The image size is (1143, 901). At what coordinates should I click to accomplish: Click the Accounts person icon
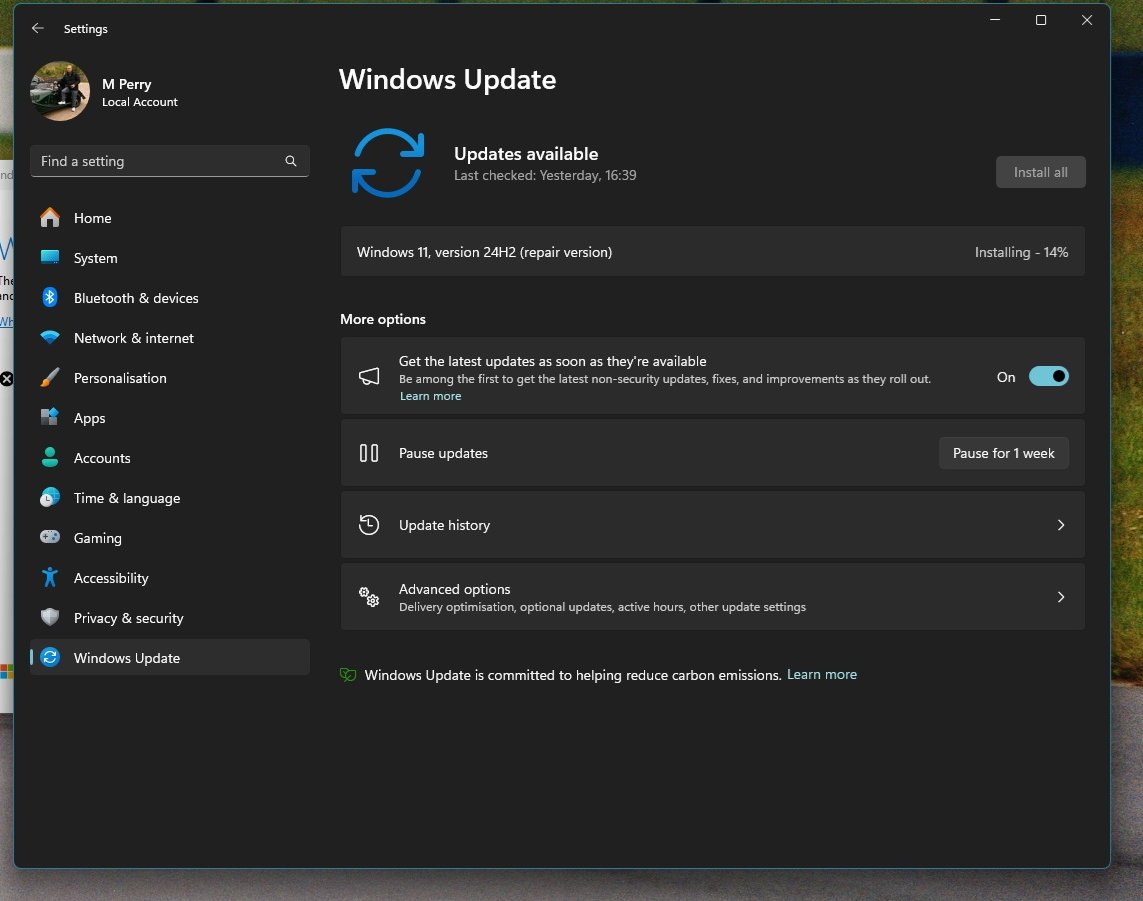click(x=50, y=458)
